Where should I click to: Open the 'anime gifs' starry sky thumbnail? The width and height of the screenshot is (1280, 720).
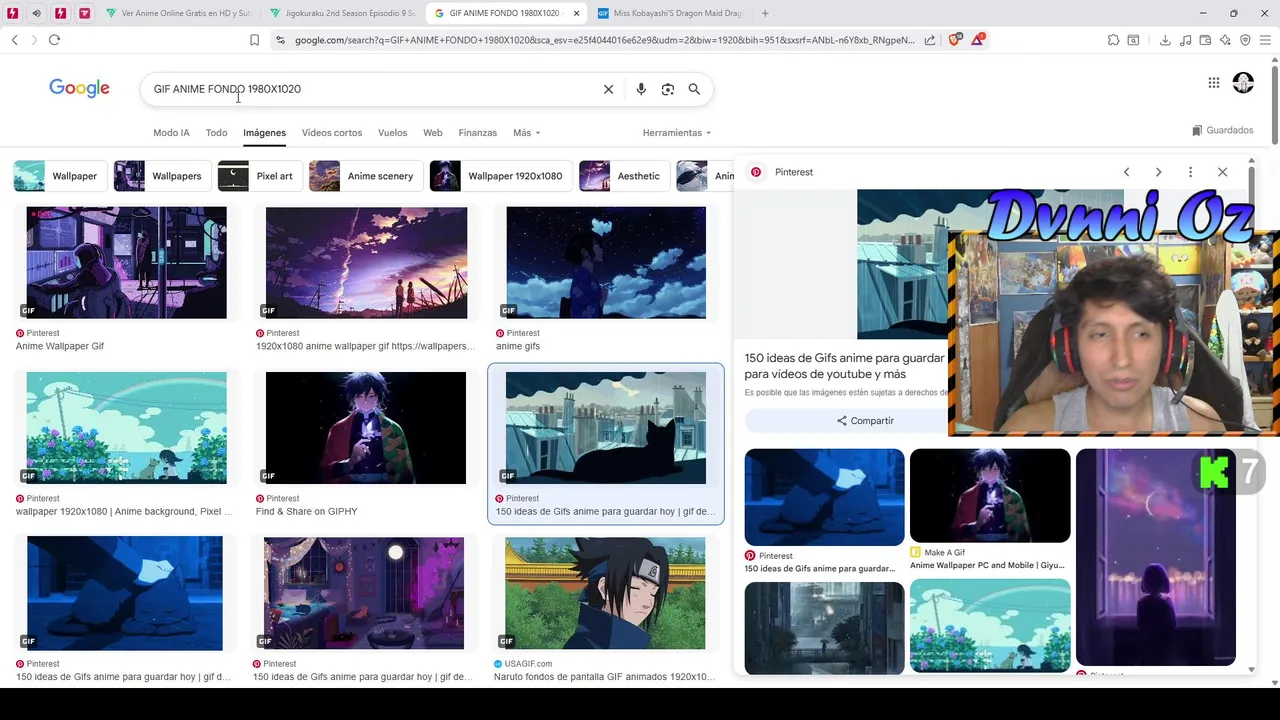(x=606, y=263)
